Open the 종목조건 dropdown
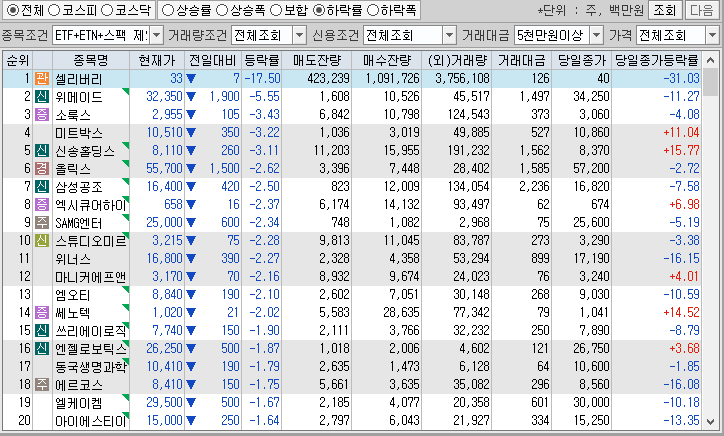Image resolution: width=724 pixels, height=436 pixels. coord(157,35)
